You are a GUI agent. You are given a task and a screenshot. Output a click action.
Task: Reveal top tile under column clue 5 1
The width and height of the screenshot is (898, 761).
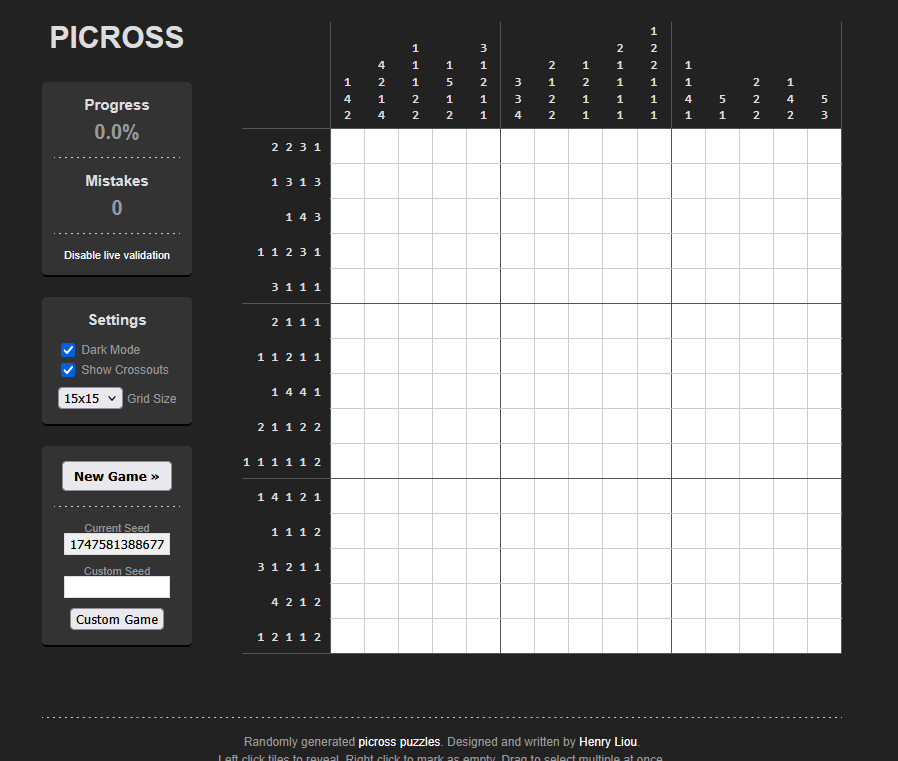pos(723,147)
